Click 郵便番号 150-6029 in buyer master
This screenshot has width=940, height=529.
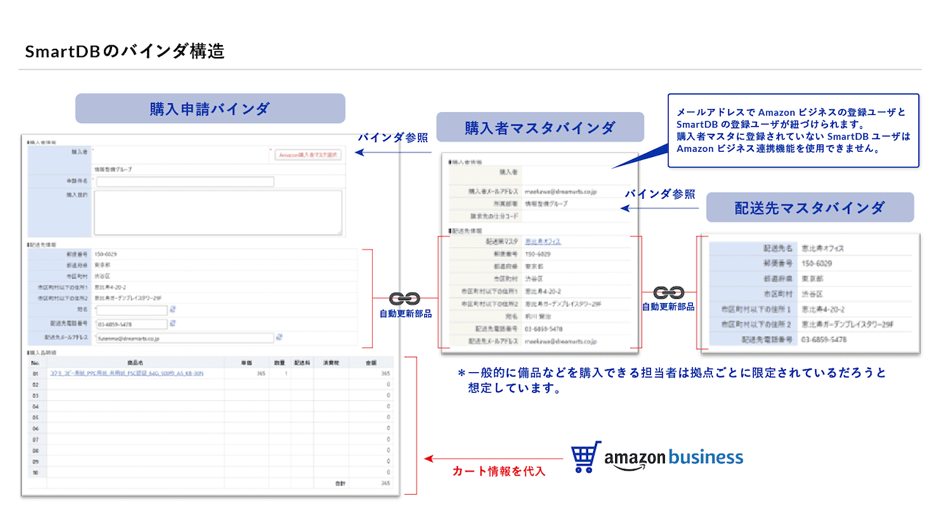[x=538, y=254]
